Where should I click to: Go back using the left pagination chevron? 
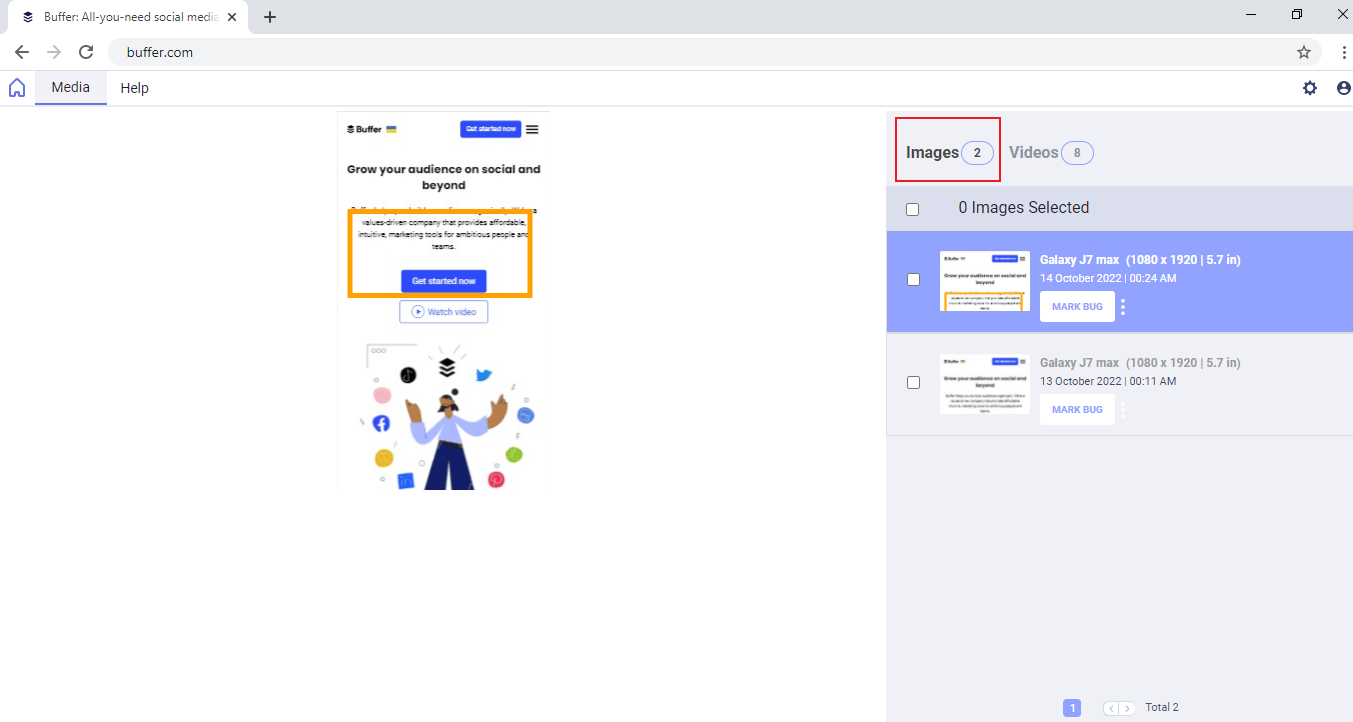coord(1112,707)
